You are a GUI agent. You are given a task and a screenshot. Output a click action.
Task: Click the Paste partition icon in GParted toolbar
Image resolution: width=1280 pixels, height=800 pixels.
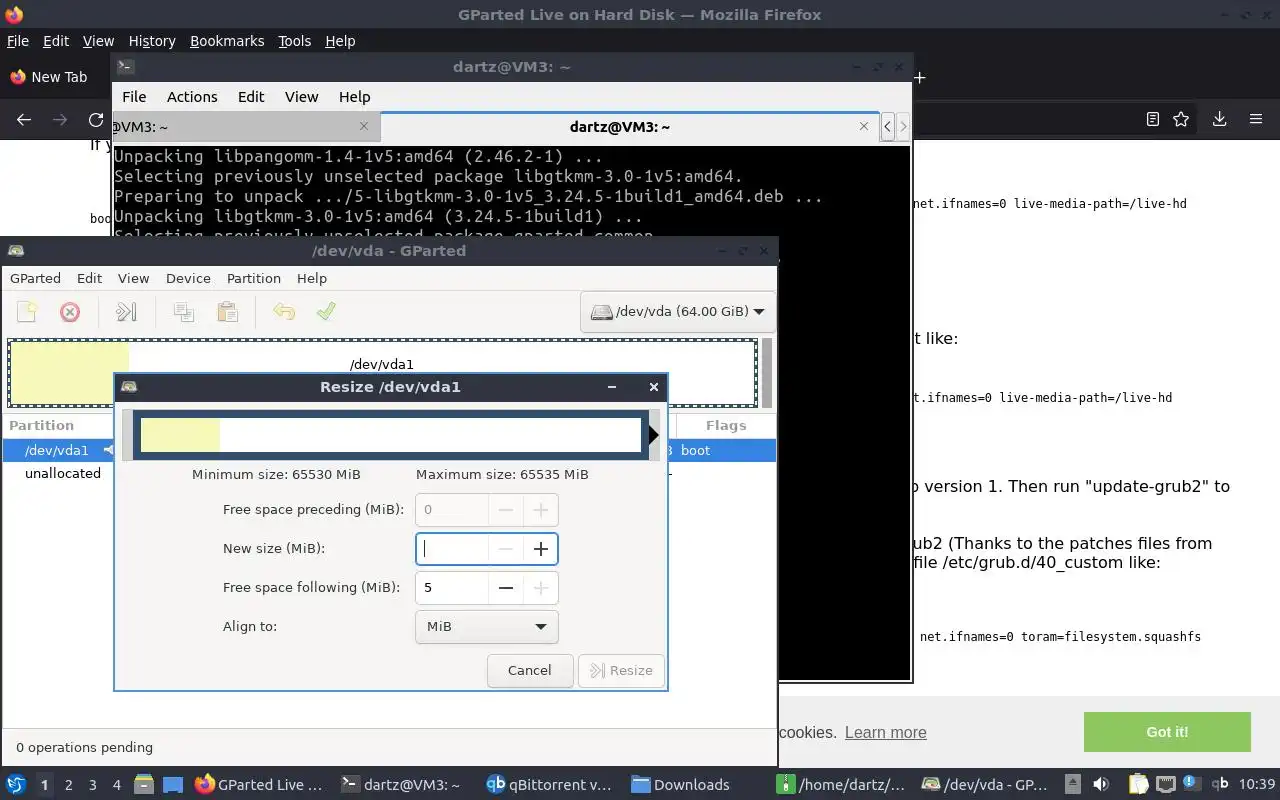228,312
